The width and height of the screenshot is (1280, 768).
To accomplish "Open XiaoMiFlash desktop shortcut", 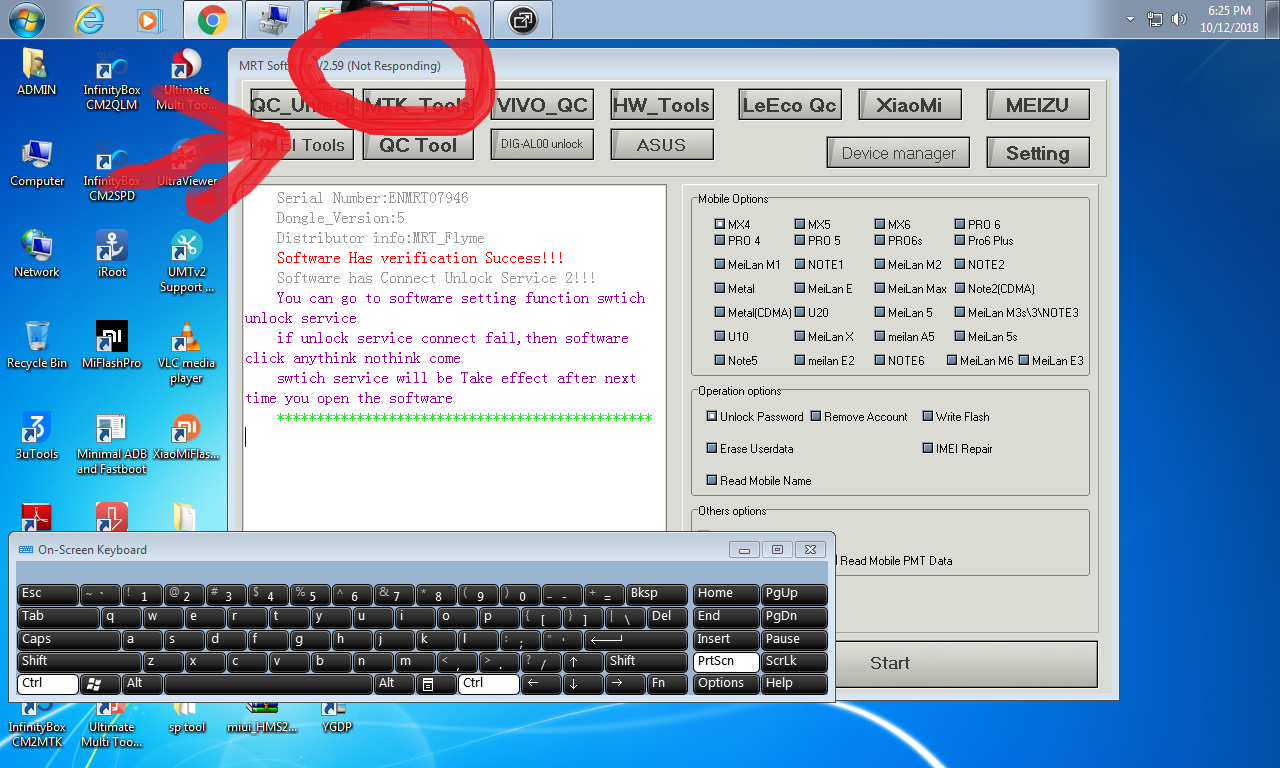I will click(186, 437).
